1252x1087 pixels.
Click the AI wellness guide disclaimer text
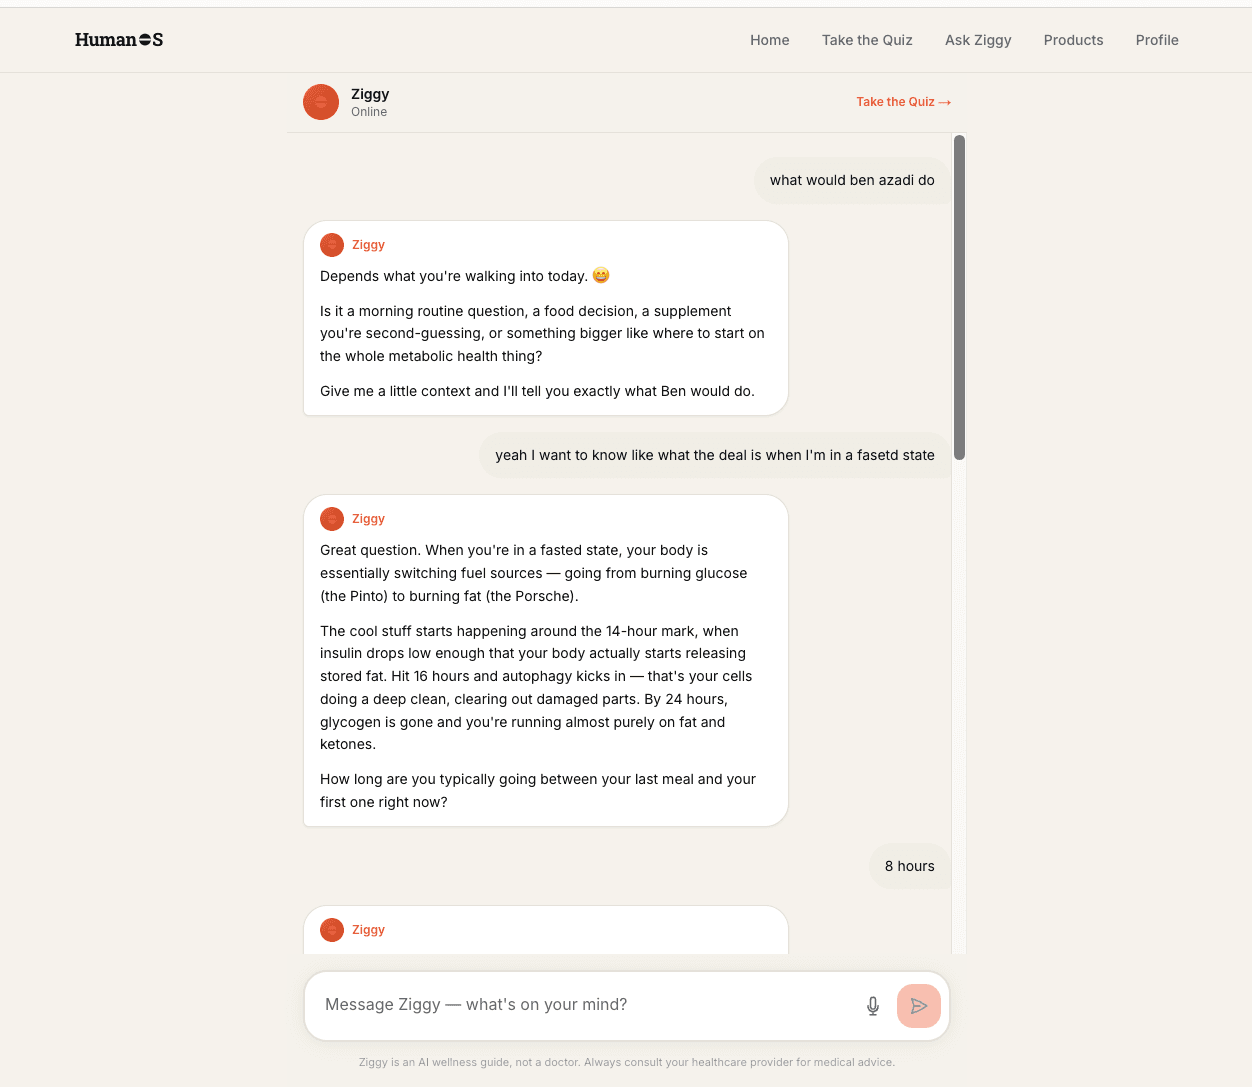click(x=627, y=1062)
